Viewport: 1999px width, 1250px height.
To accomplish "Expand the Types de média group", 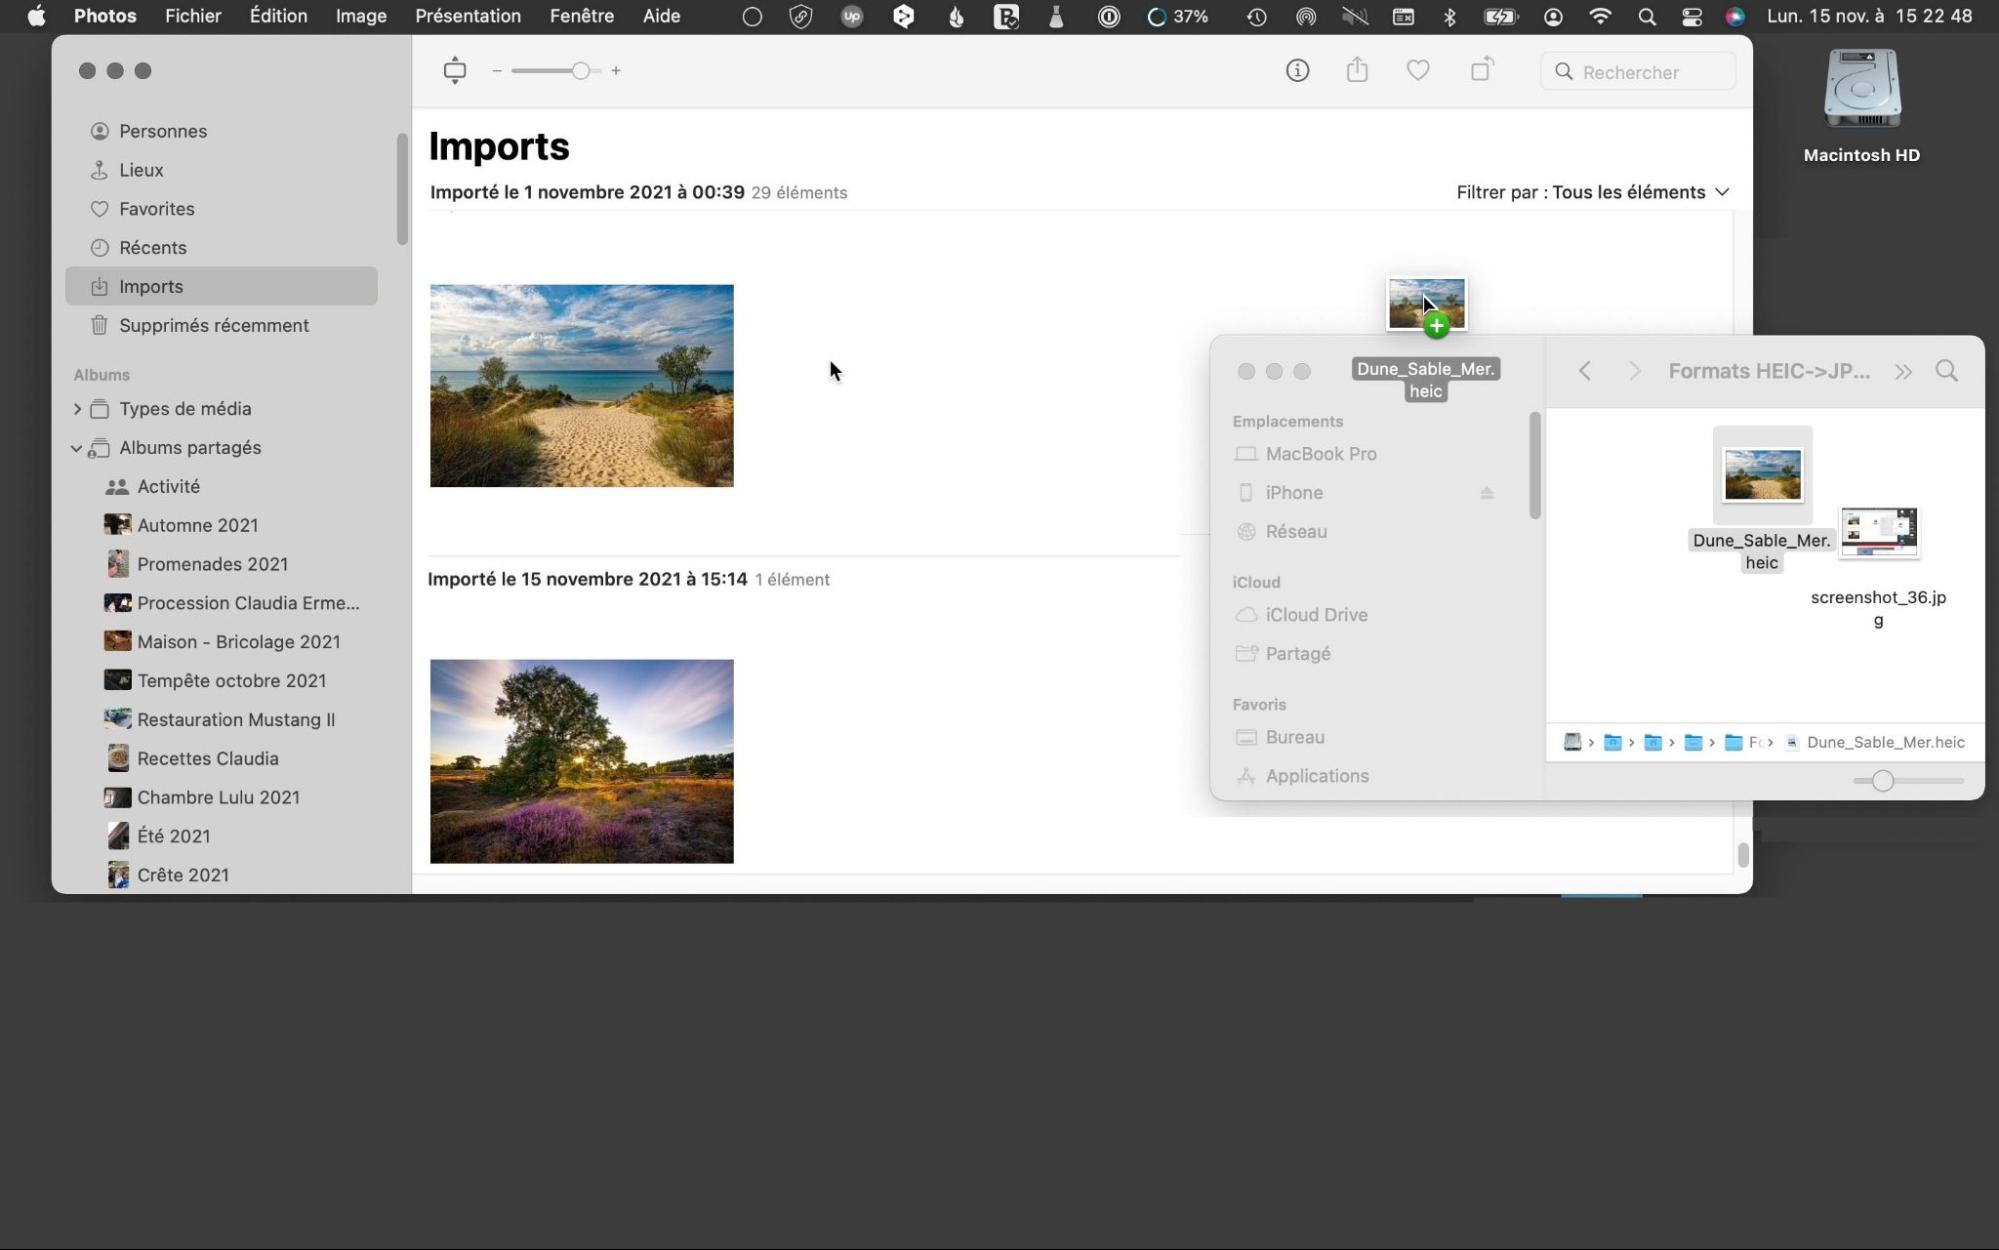I will pos(77,409).
